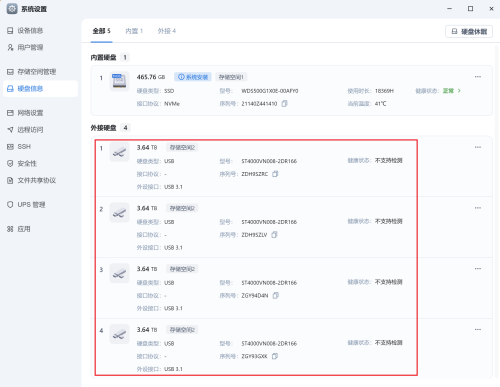Click the 系统安装 badge on internal SSD
The image size is (500, 387).
point(193,77)
